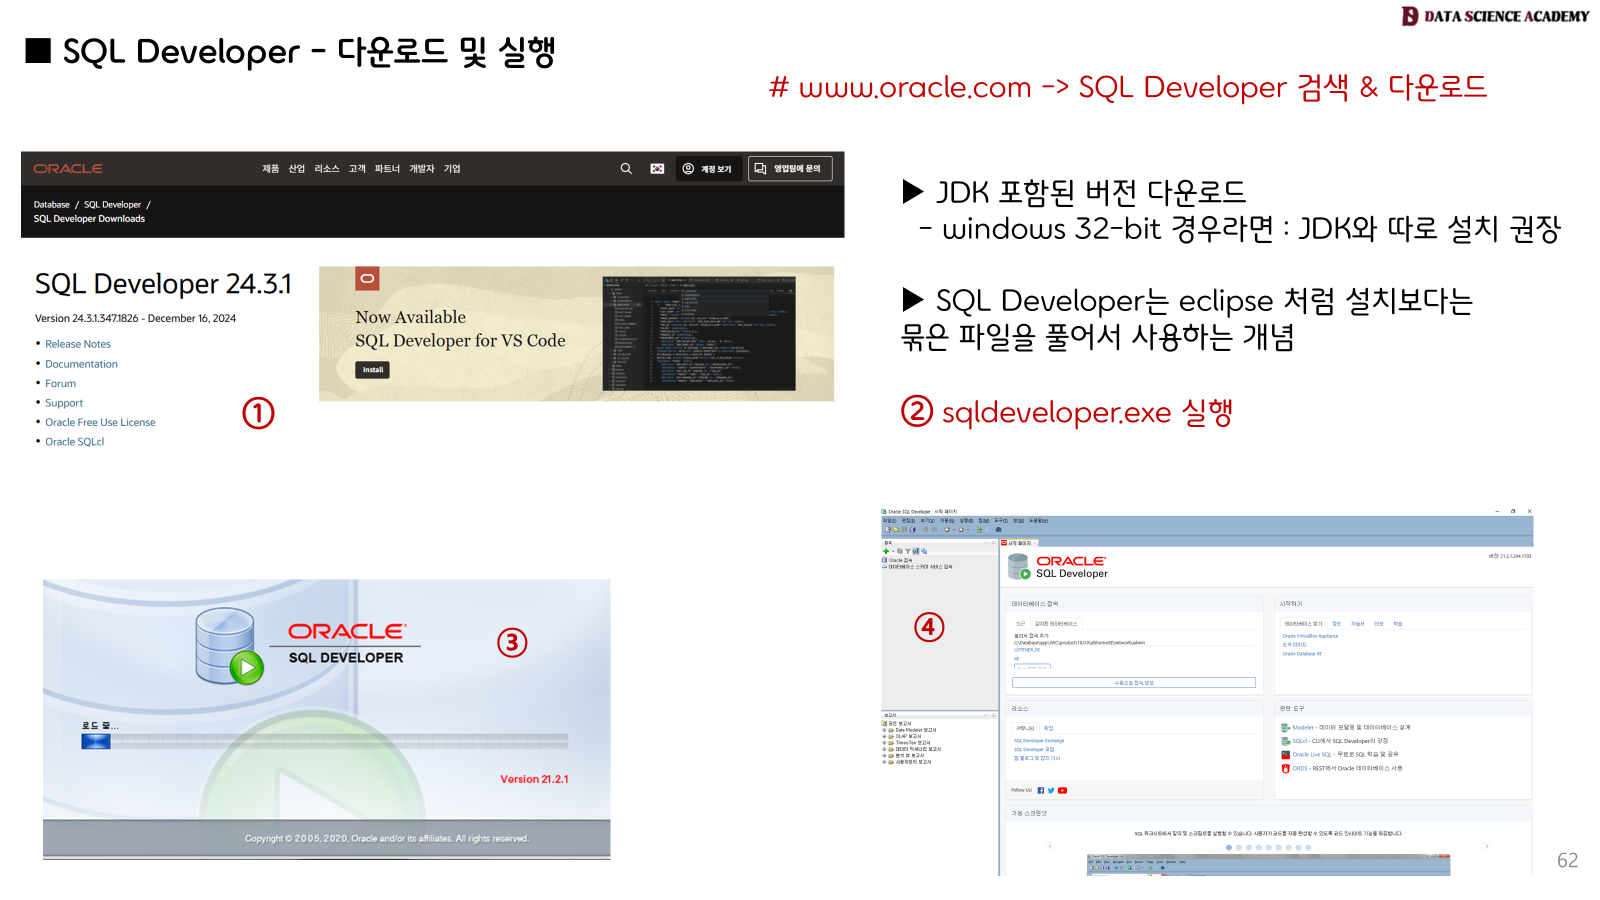The width and height of the screenshot is (1600, 900).
Task: Click the Install button in VS Code banner
Action: (x=373, y=370)
